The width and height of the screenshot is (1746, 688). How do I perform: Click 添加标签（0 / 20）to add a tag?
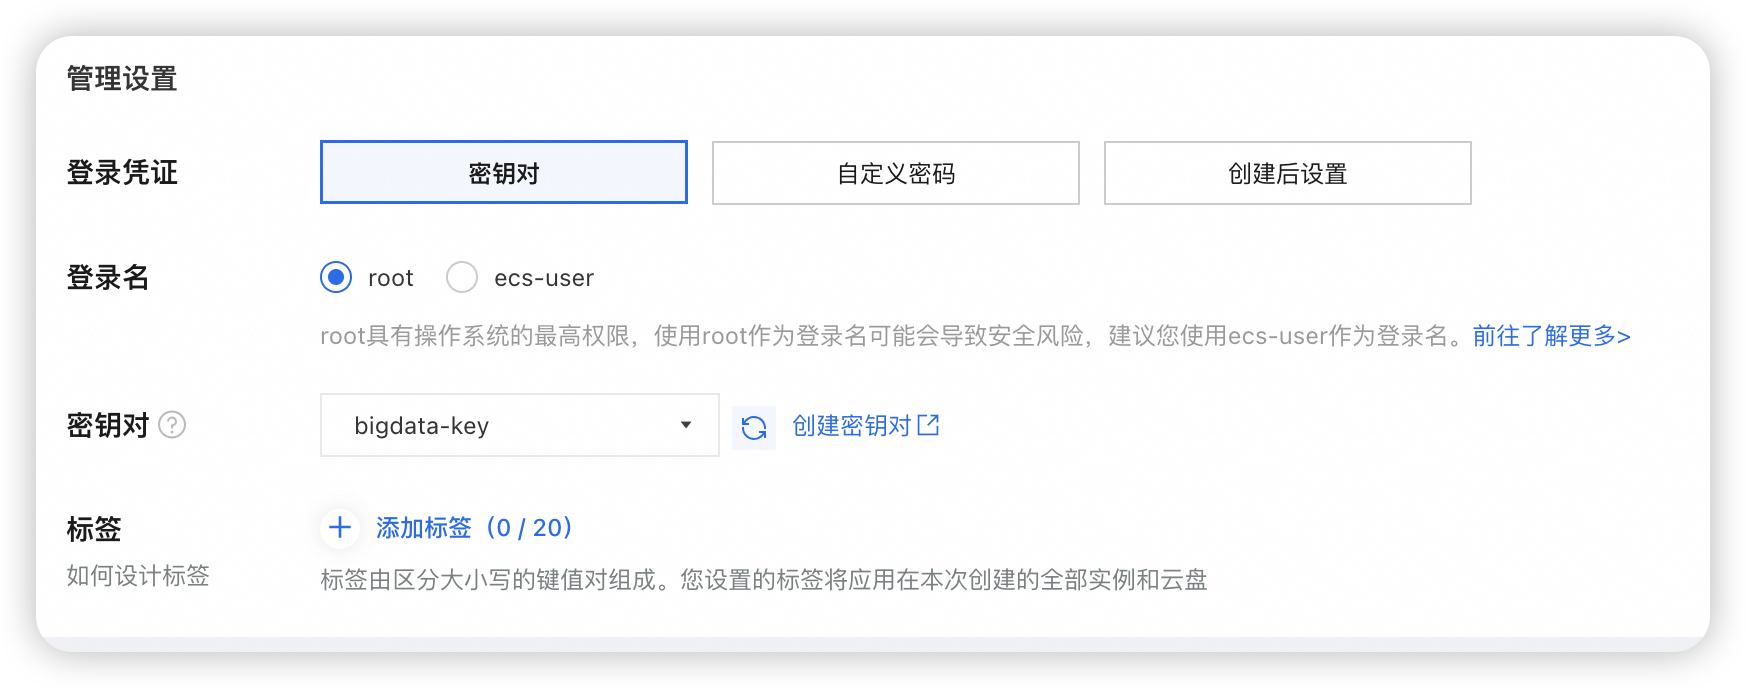click(x=471, y=528)
